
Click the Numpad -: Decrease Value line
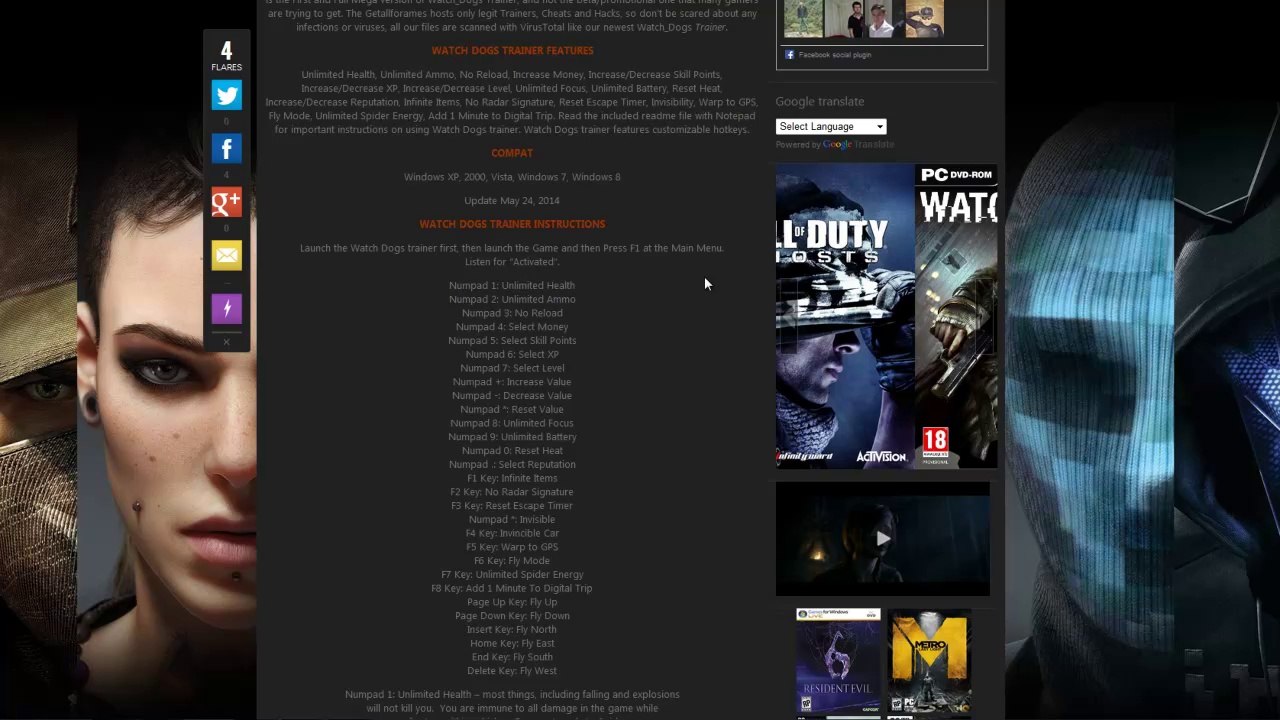point(512,396)
